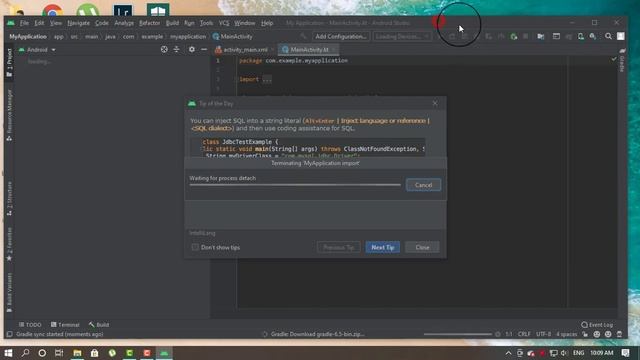640x360 pixels.
Task: Open the File menu
Action: pos(24,23)
